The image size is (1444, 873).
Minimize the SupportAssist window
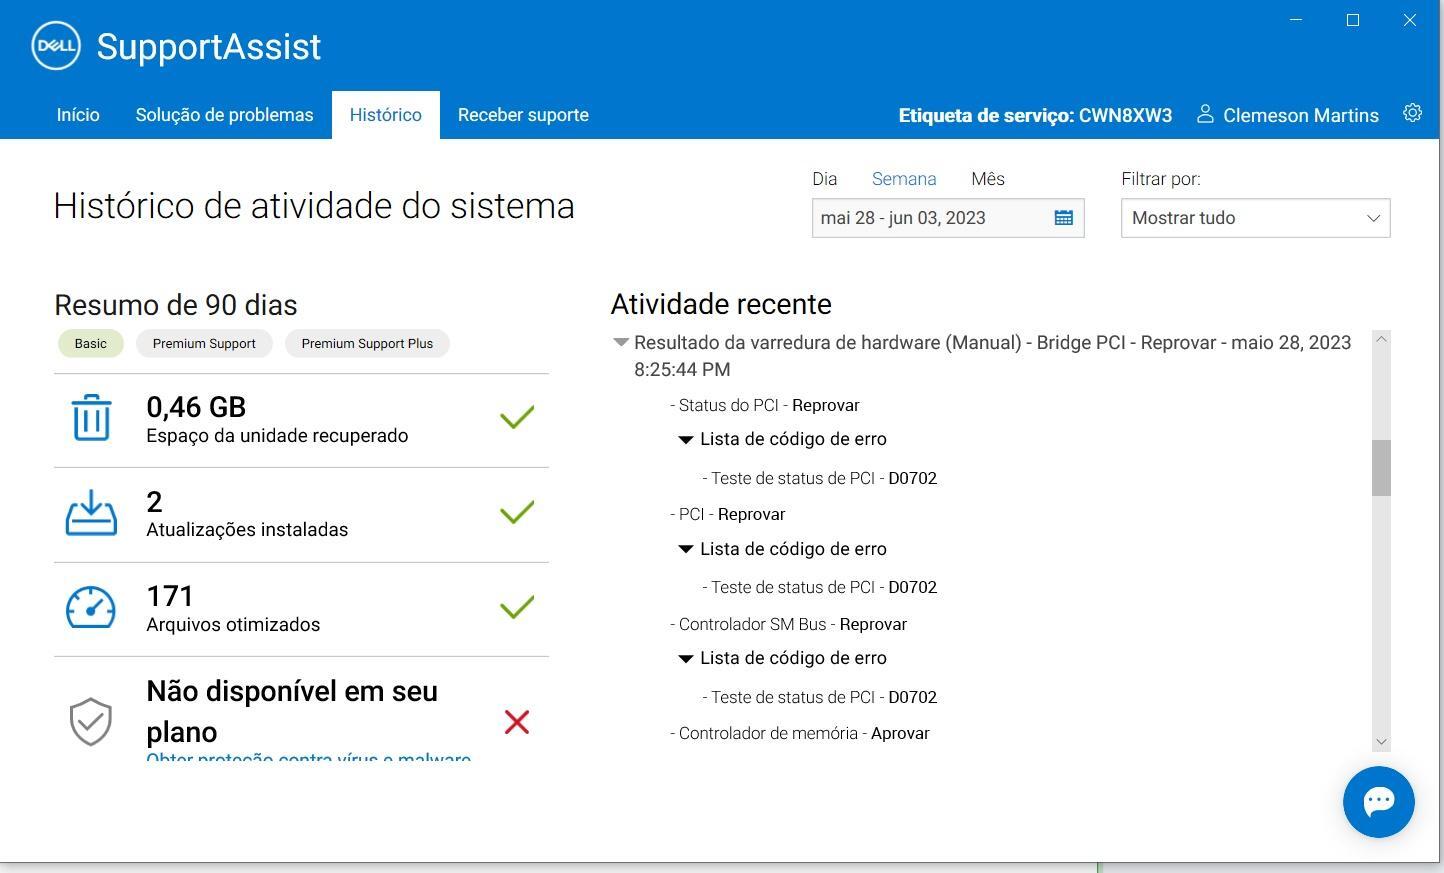1296,20
